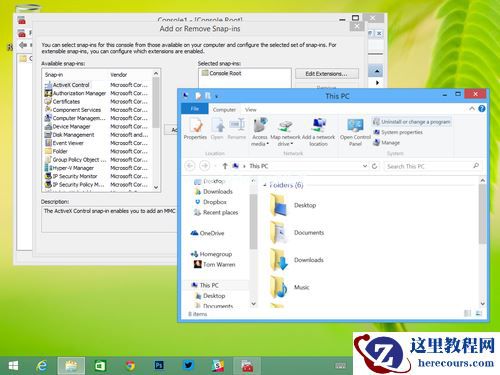Image resolution: width=500 pixels, height=375 pixels.
Task: Open quick access toolbar customize dropdown
Action: (216, 96)
